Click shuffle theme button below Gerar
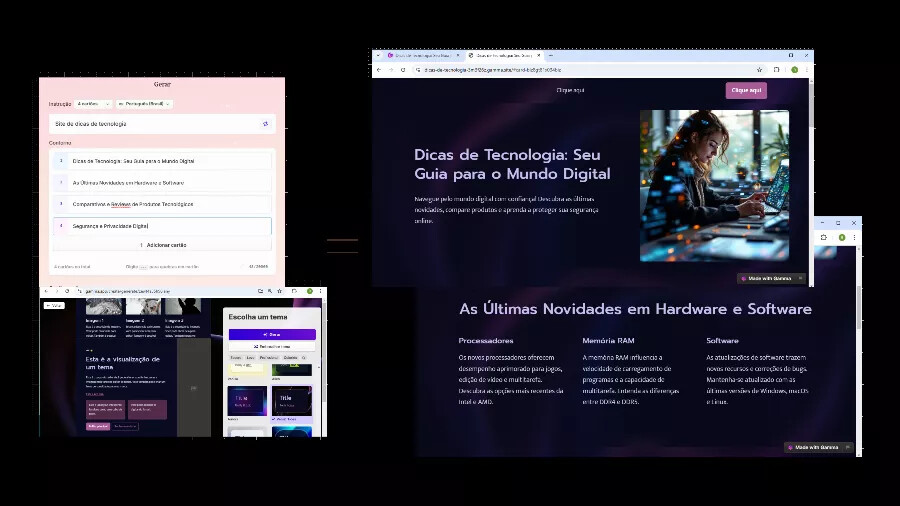900x506 pixels. click(x=272, y=347)
